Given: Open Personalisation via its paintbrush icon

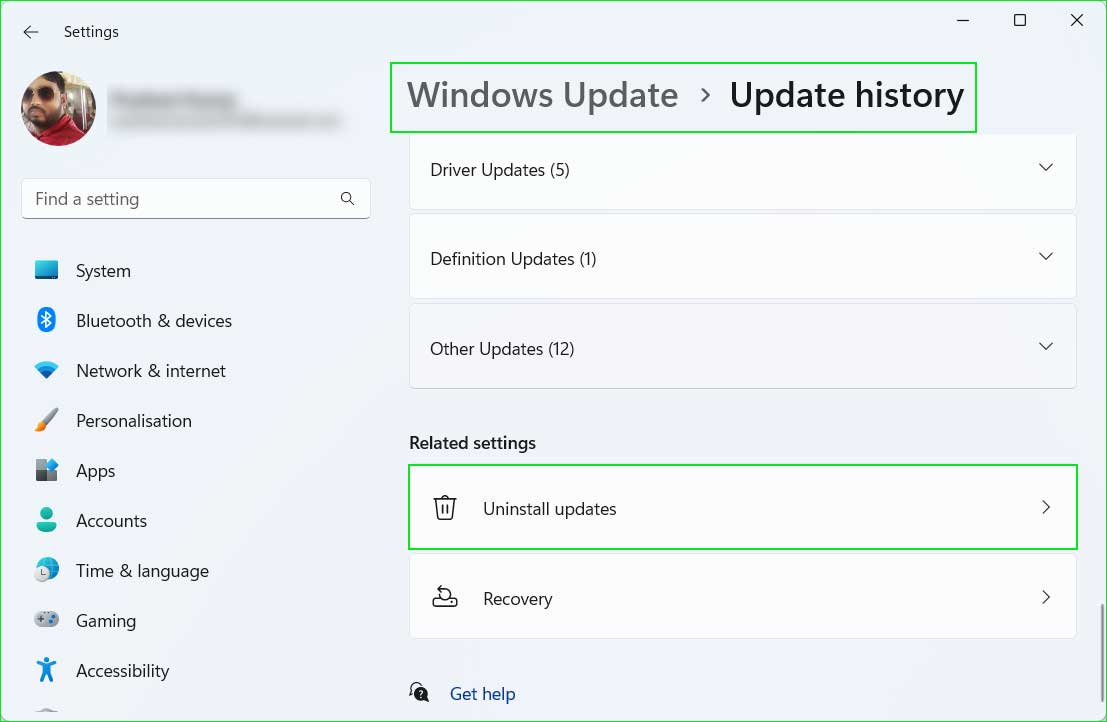Looking at the screenshot, I should coord(47,420).
